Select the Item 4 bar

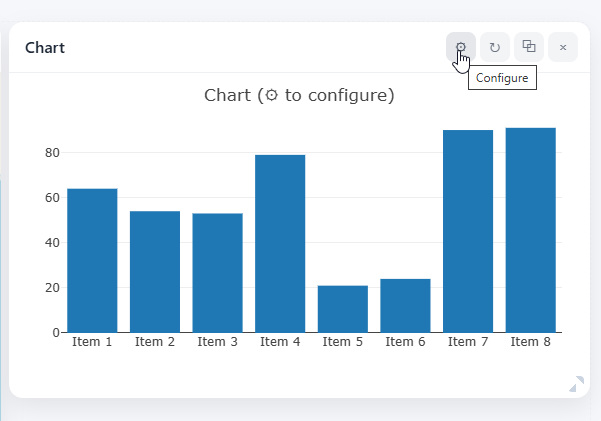280,243
